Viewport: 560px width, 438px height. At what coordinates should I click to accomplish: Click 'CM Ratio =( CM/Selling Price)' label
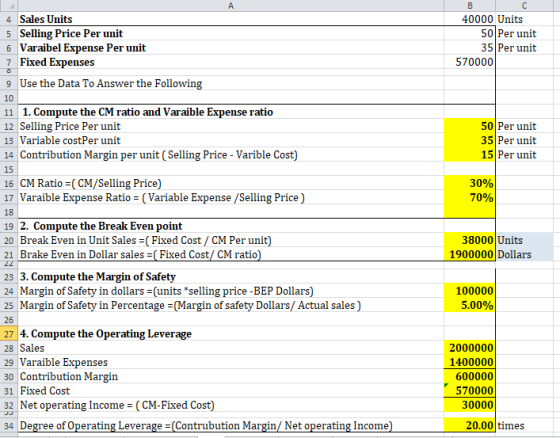pyautogui.click(x=91, y=183)
